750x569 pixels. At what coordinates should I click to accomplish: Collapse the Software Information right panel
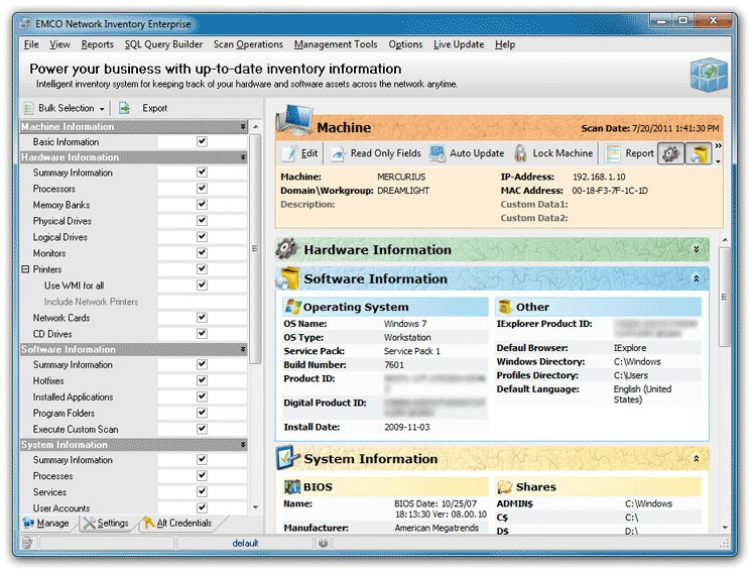pyautogui.click(x=696, y=278)
